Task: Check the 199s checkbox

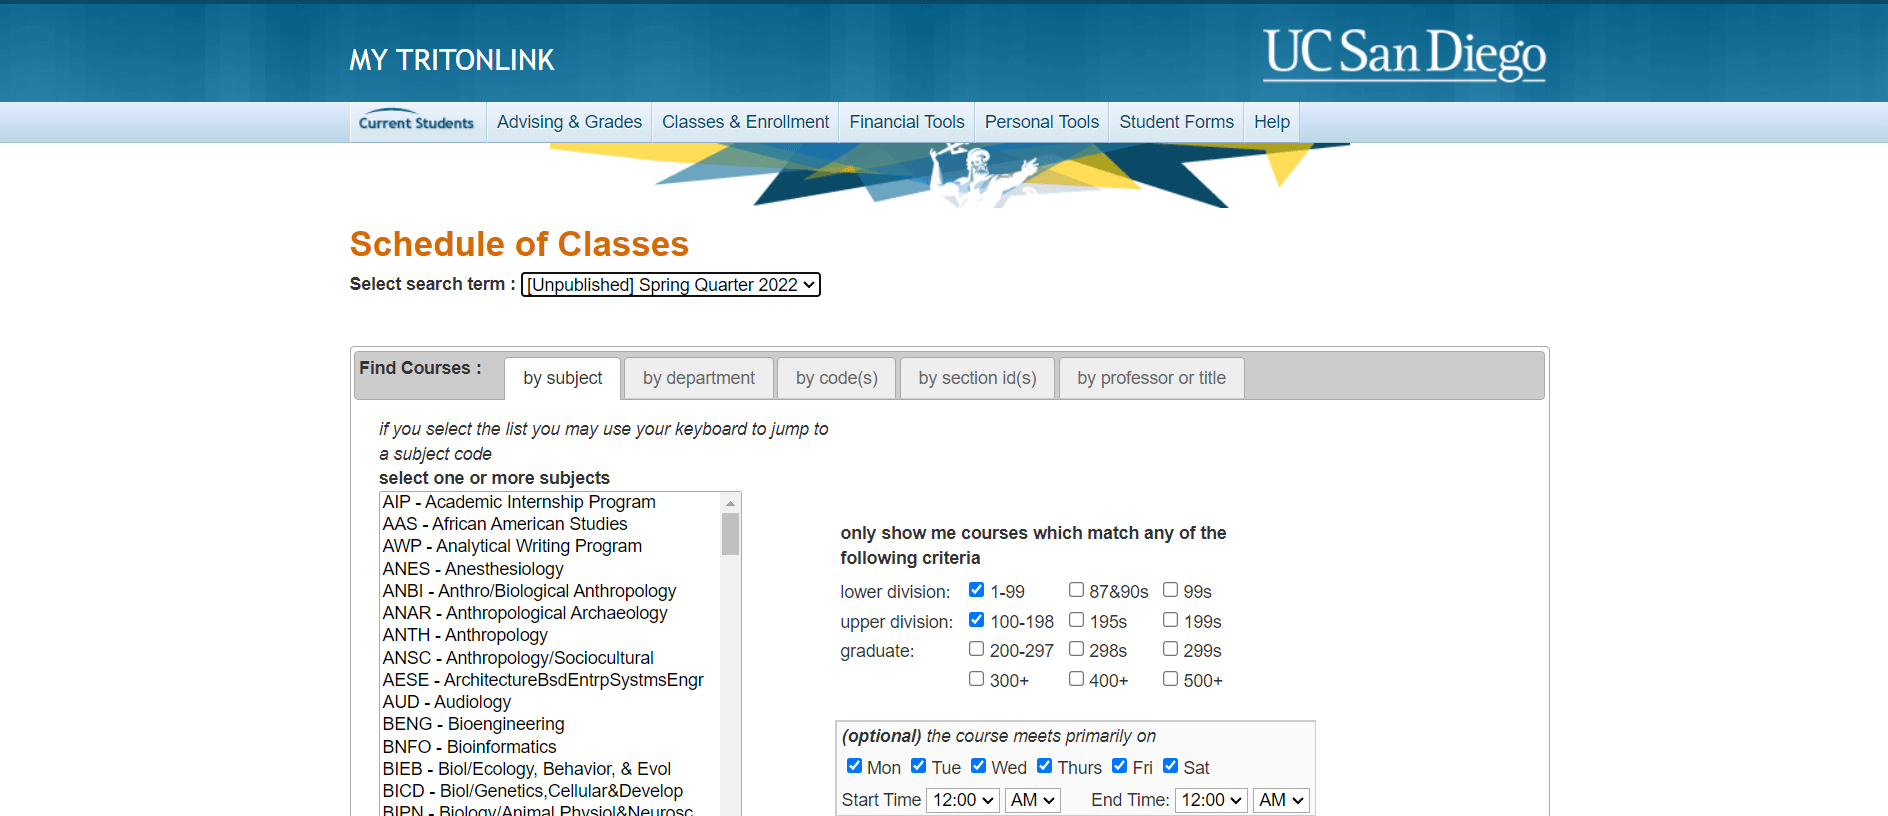Action: pos(1170,620)
